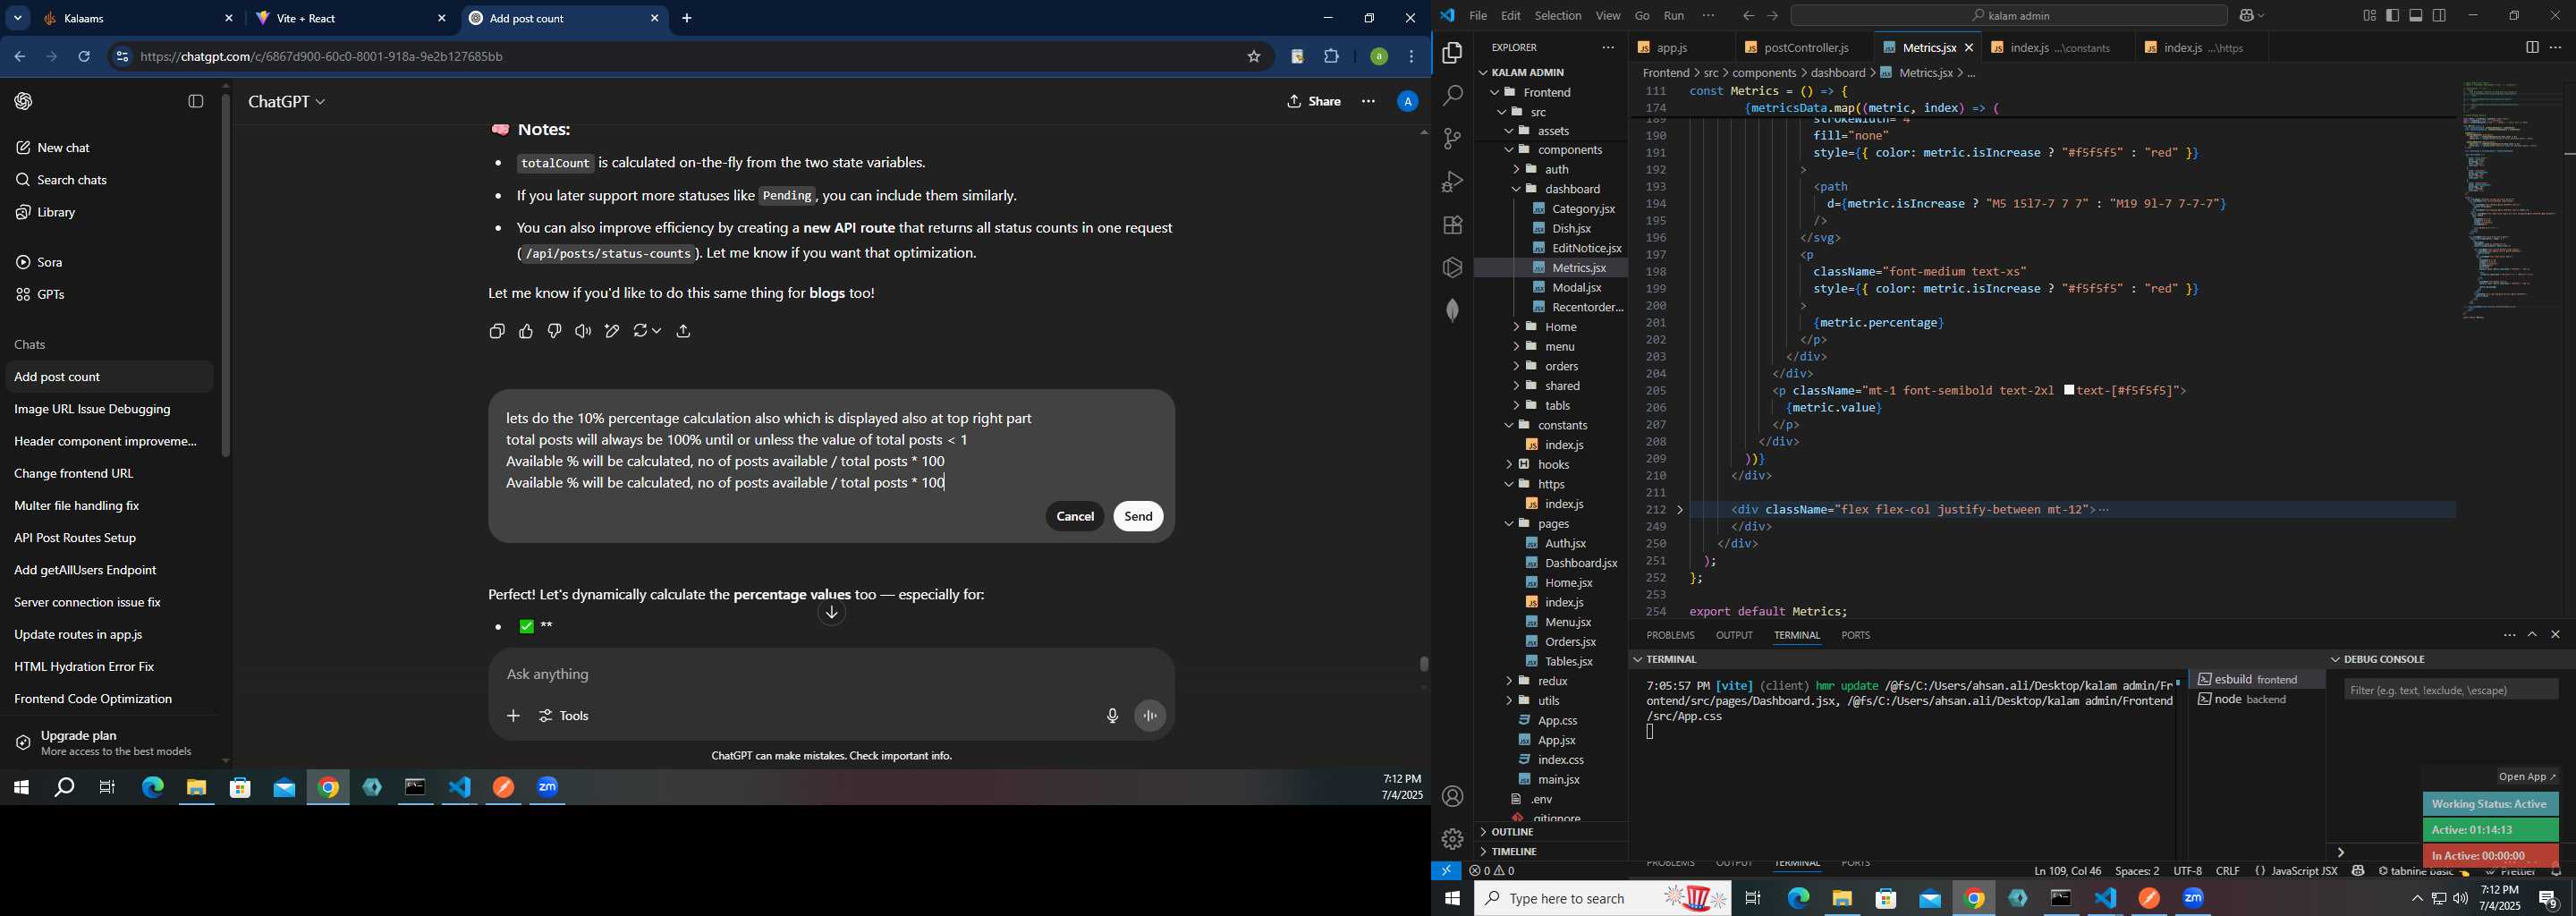Click the microphone dictate icon

click(1112, 716)
